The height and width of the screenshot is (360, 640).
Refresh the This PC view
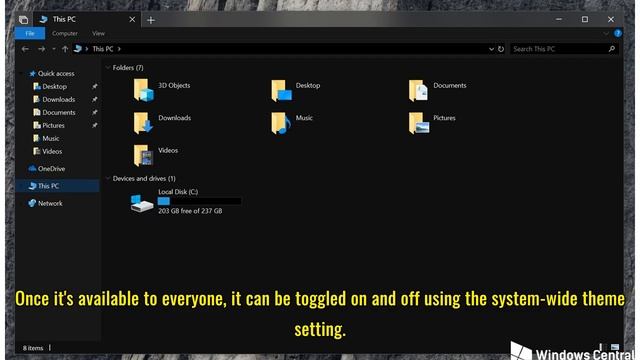[501, 49]
